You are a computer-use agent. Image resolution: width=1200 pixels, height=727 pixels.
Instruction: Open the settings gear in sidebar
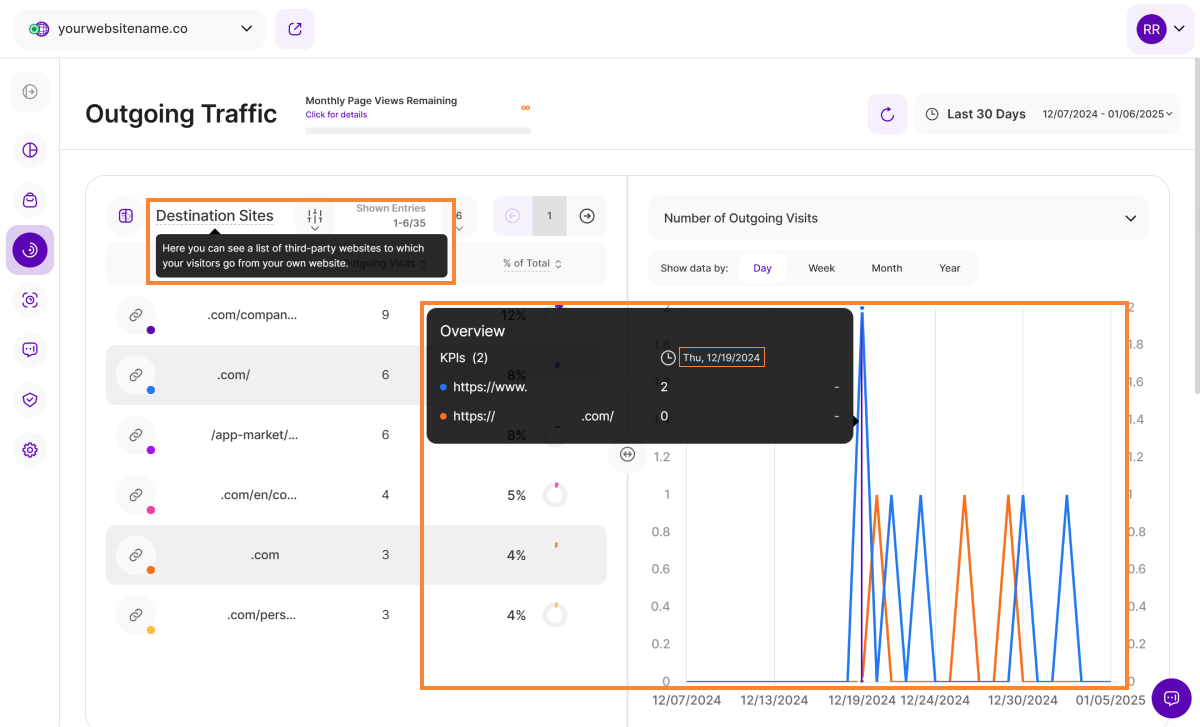point(30,450)
